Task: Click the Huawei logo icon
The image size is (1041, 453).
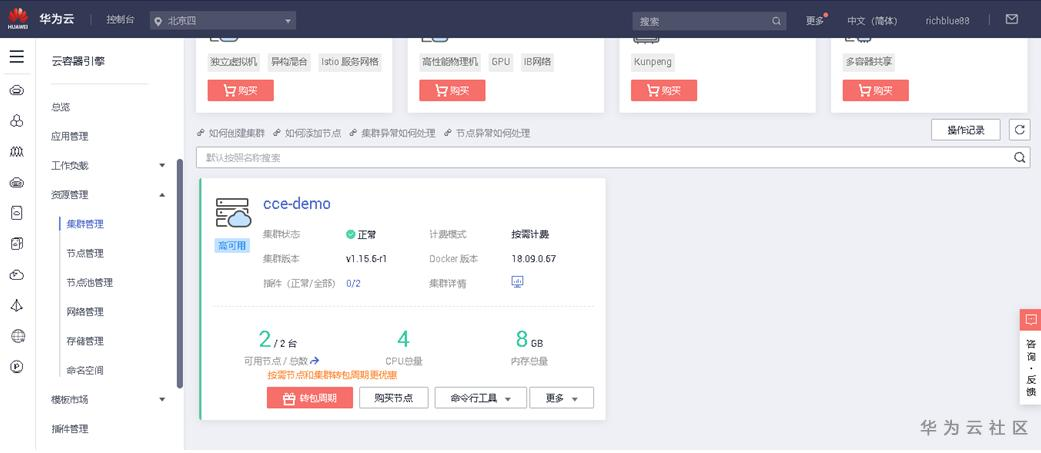Action: [18, 19]
